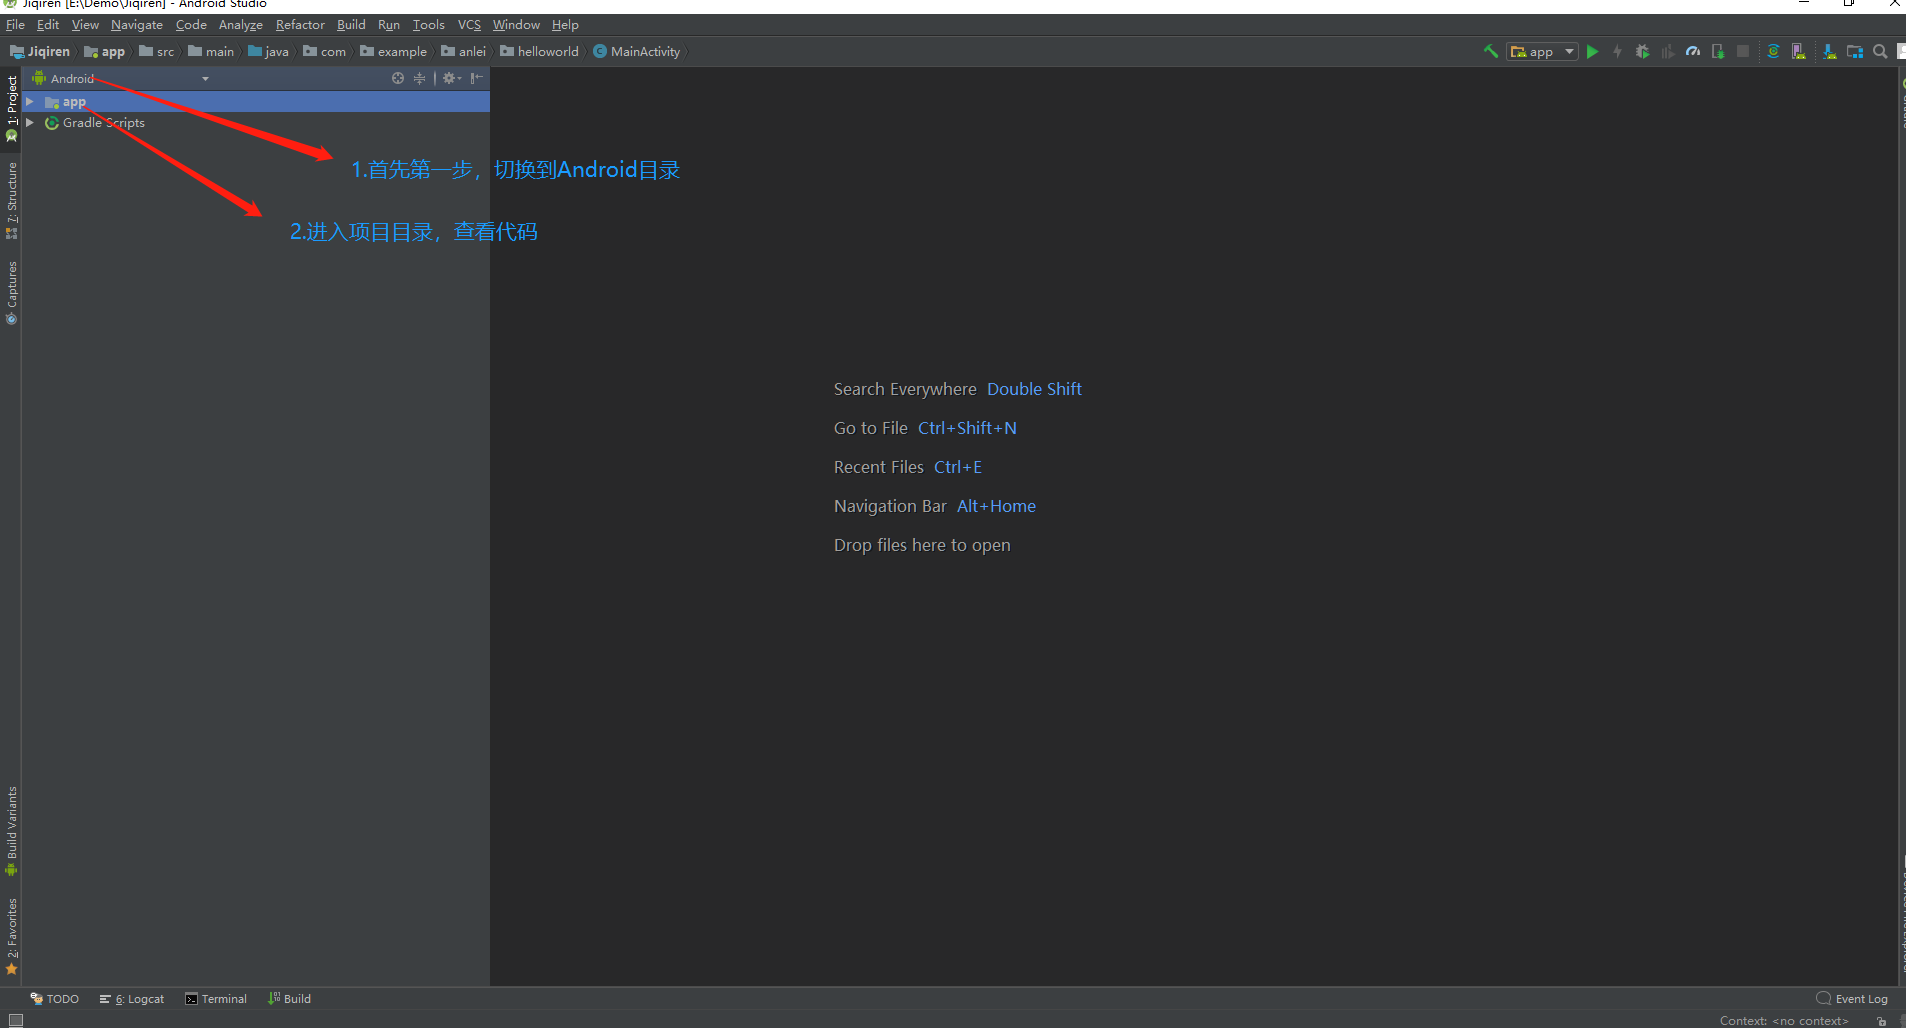
Task: Toggle the 2: Favorites tool window
Action: point(12,936)
